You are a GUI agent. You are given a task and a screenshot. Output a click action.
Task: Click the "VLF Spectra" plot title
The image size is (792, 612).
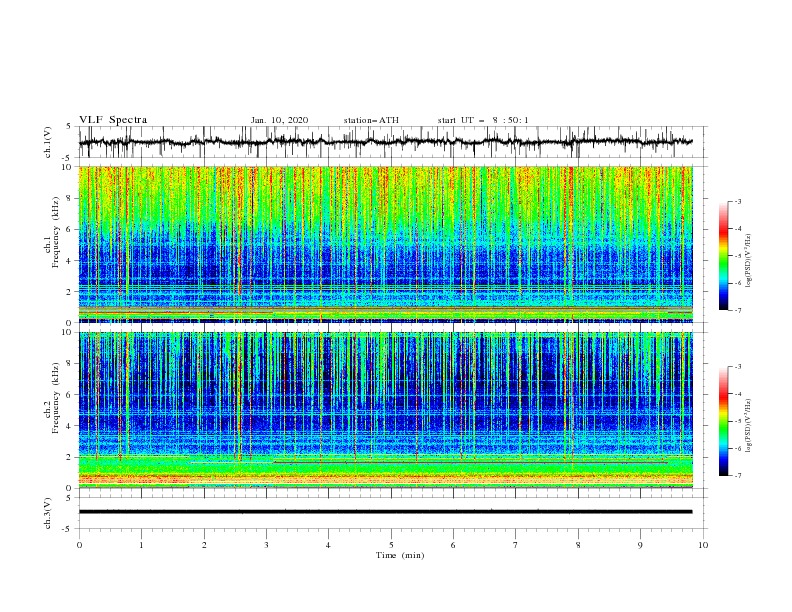[x=113, y=120]
